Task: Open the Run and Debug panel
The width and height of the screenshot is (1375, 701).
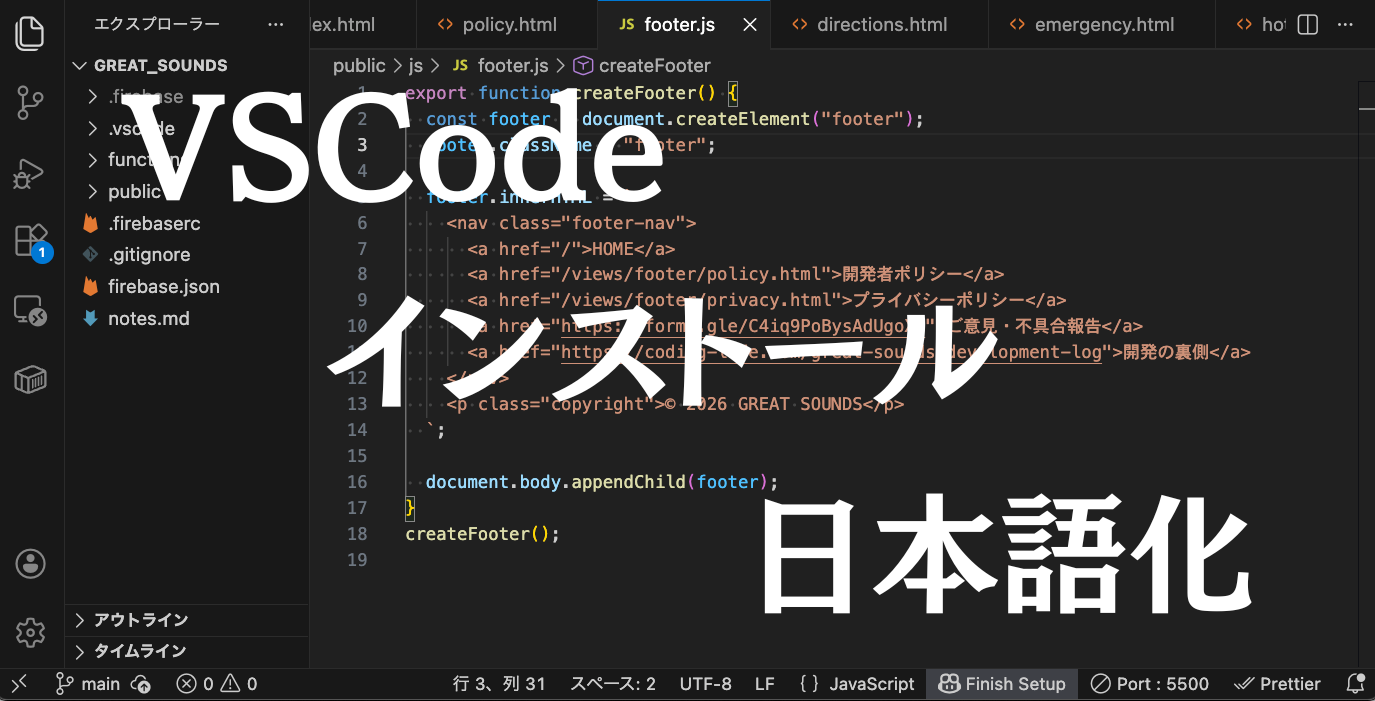Action: tap(30, 172)
